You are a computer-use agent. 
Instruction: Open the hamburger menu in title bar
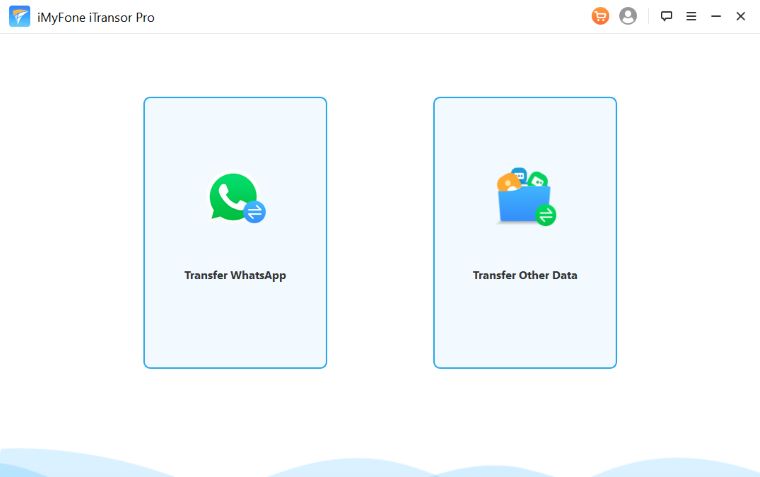pyautogui.click(x=691, y=16)
